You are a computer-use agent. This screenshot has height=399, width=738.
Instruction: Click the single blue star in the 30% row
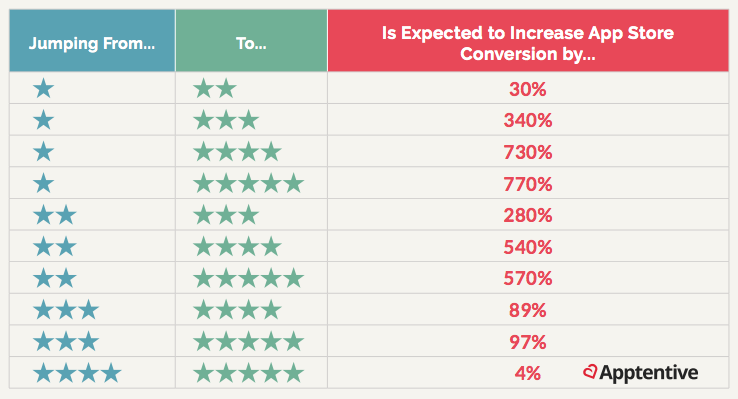click(x=44, y=88)
